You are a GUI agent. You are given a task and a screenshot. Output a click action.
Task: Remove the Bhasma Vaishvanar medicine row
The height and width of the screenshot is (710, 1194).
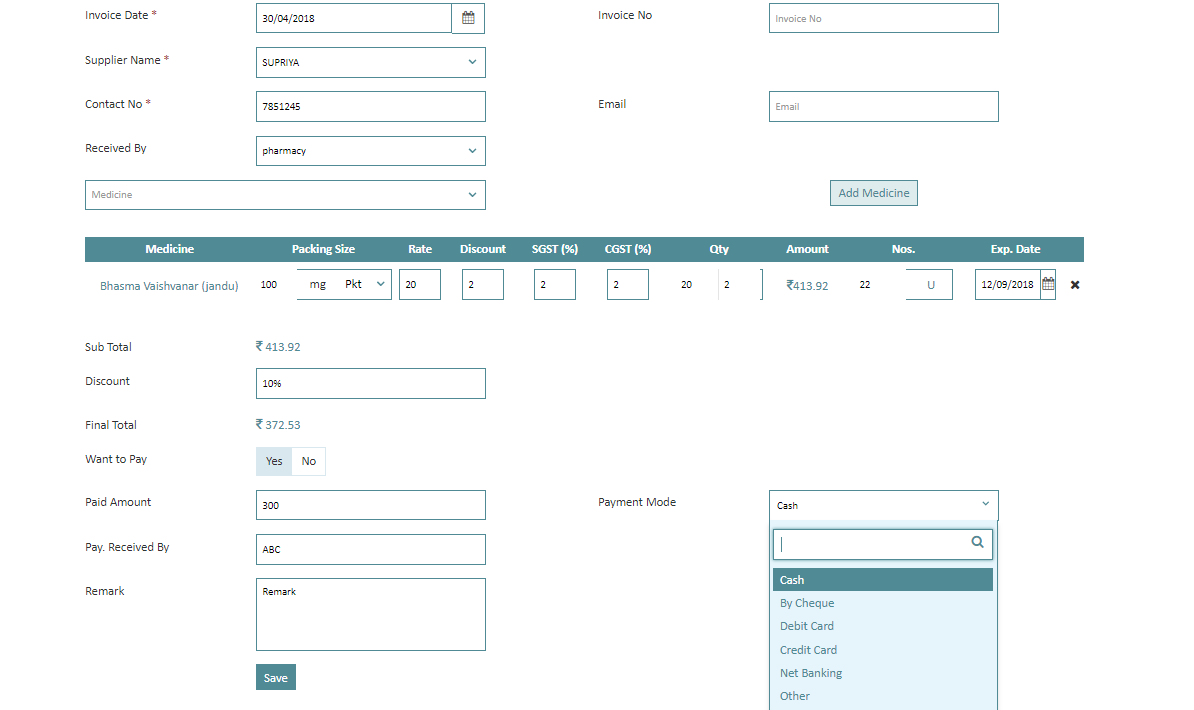[1074, 285]
